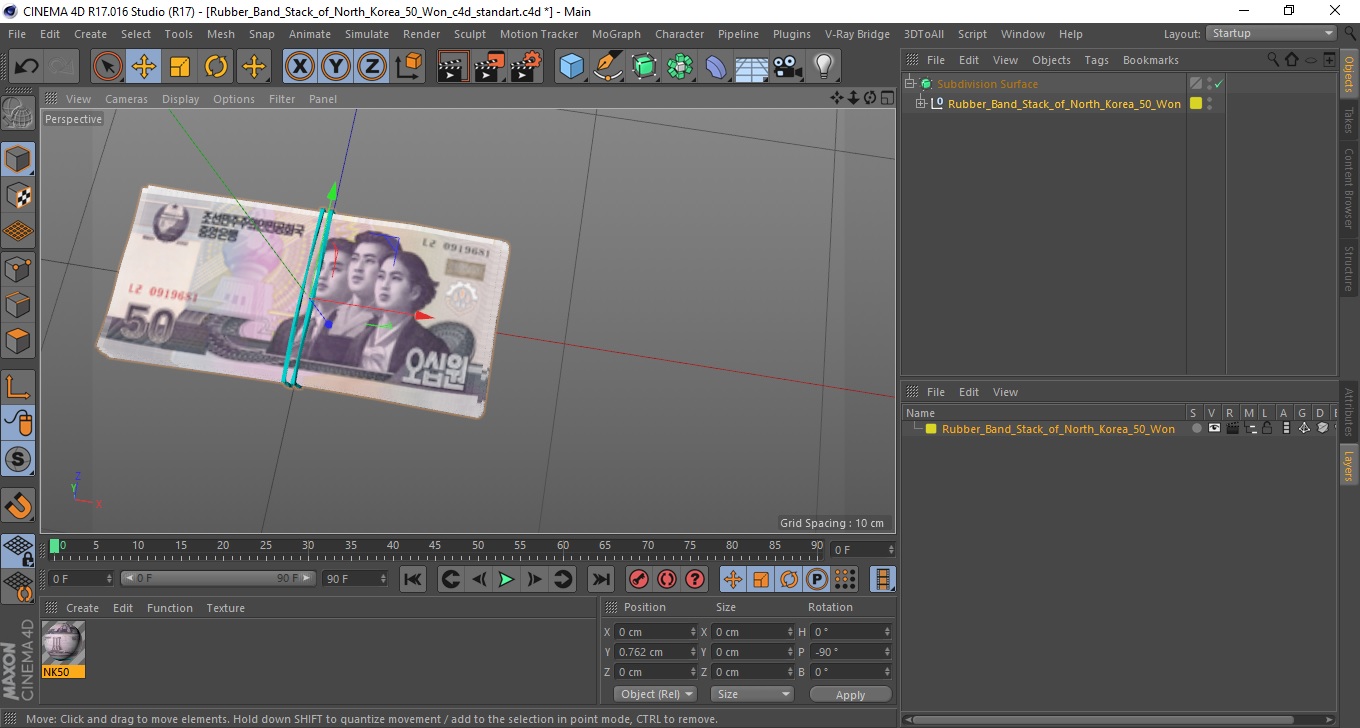Switch to Edges mode

tap(18, 304)
